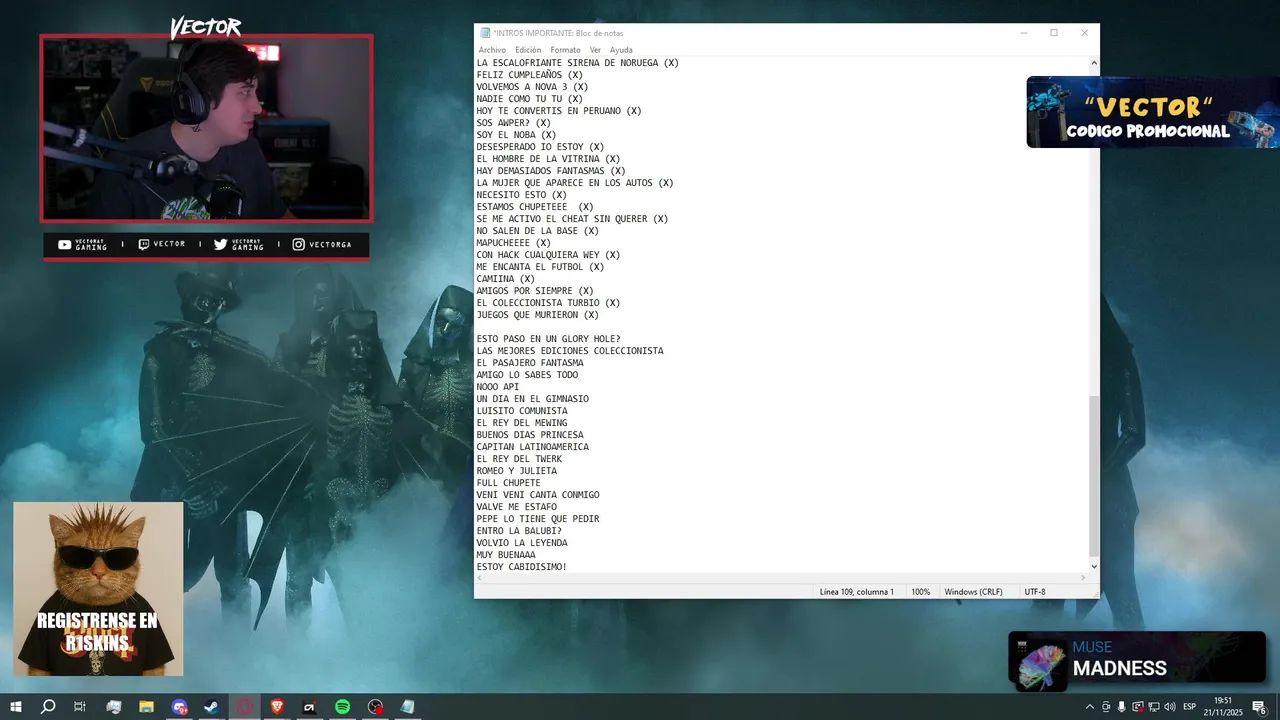This screenshot has height=720, width=1280.
Task: Click the line 'CAPITAN LATINOAMERICA'
Action: (x=533, y=447)
